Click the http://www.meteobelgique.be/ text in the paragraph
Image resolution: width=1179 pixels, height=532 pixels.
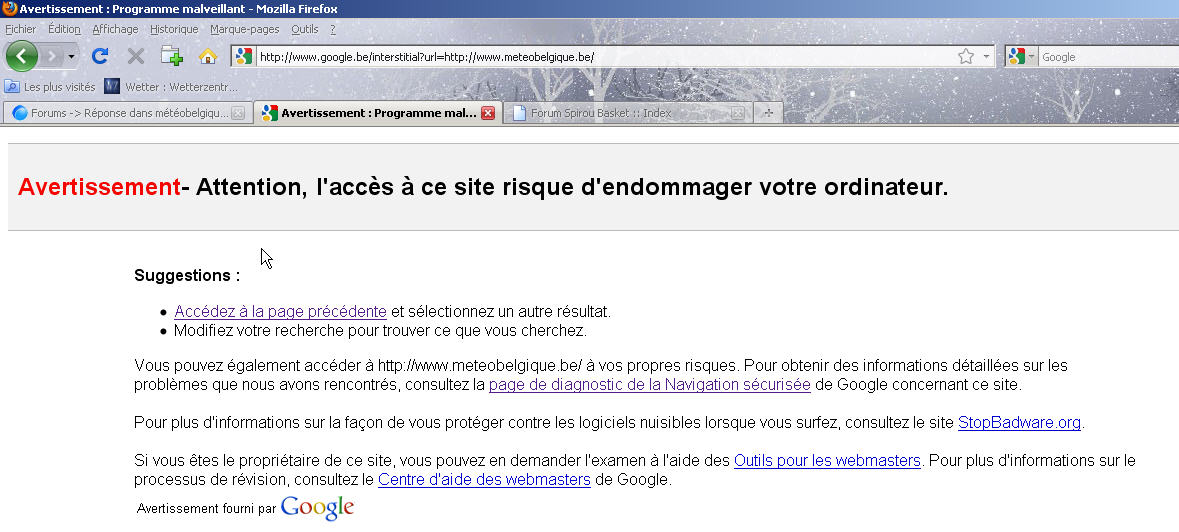(x=480, y=366)
